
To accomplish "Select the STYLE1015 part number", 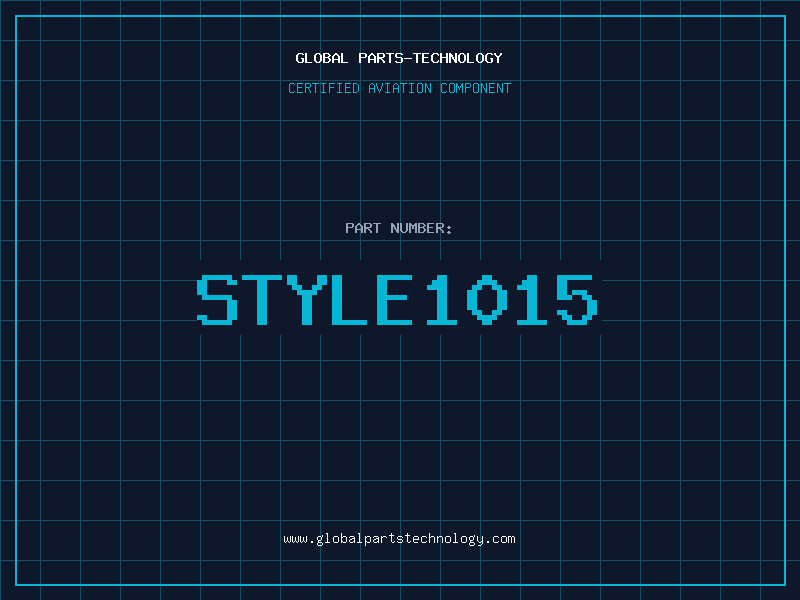I will point(397,299).
